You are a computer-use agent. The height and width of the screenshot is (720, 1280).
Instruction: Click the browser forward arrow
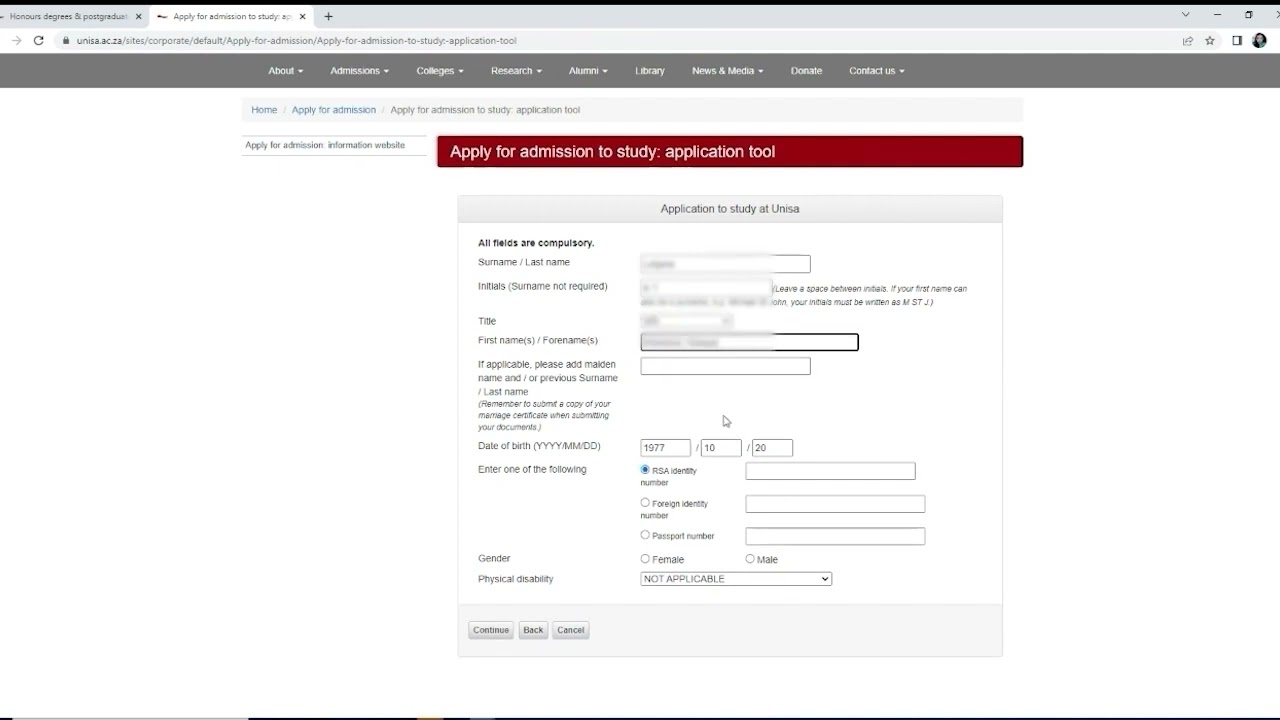(16, 41)
